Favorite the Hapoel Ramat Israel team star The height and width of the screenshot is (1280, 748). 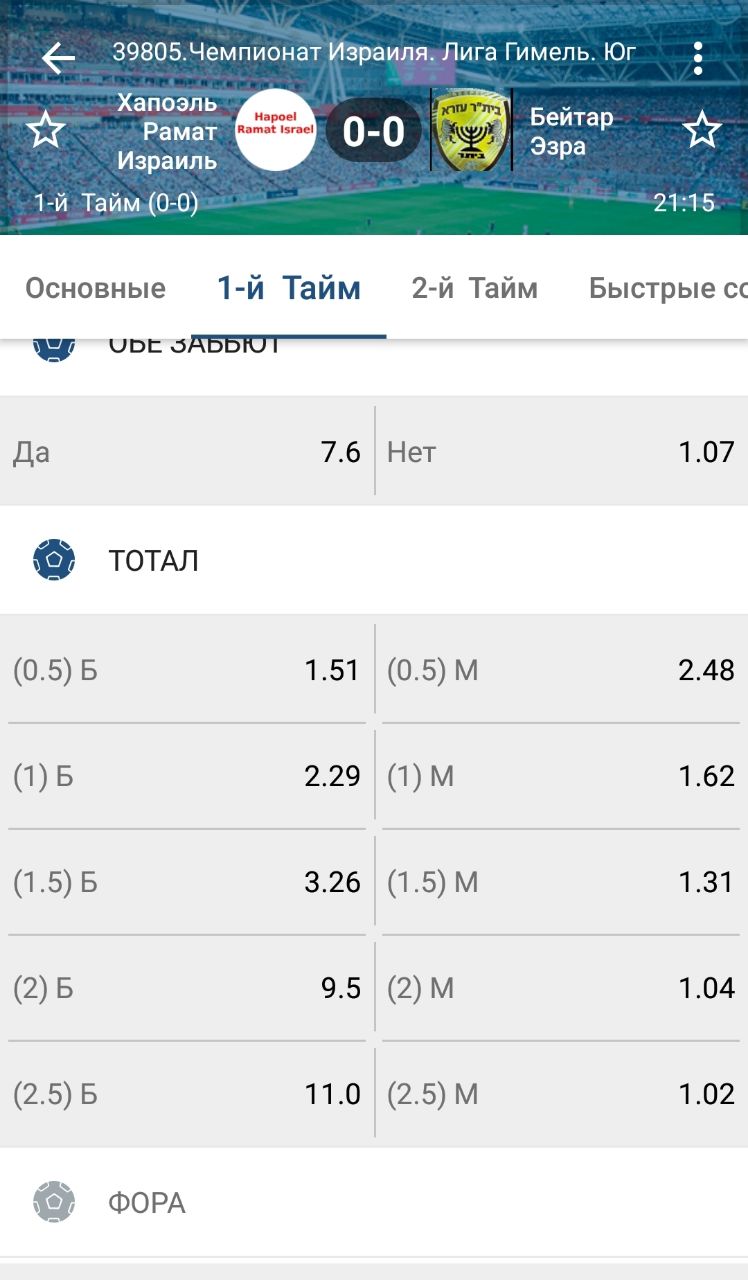[45, 131]
